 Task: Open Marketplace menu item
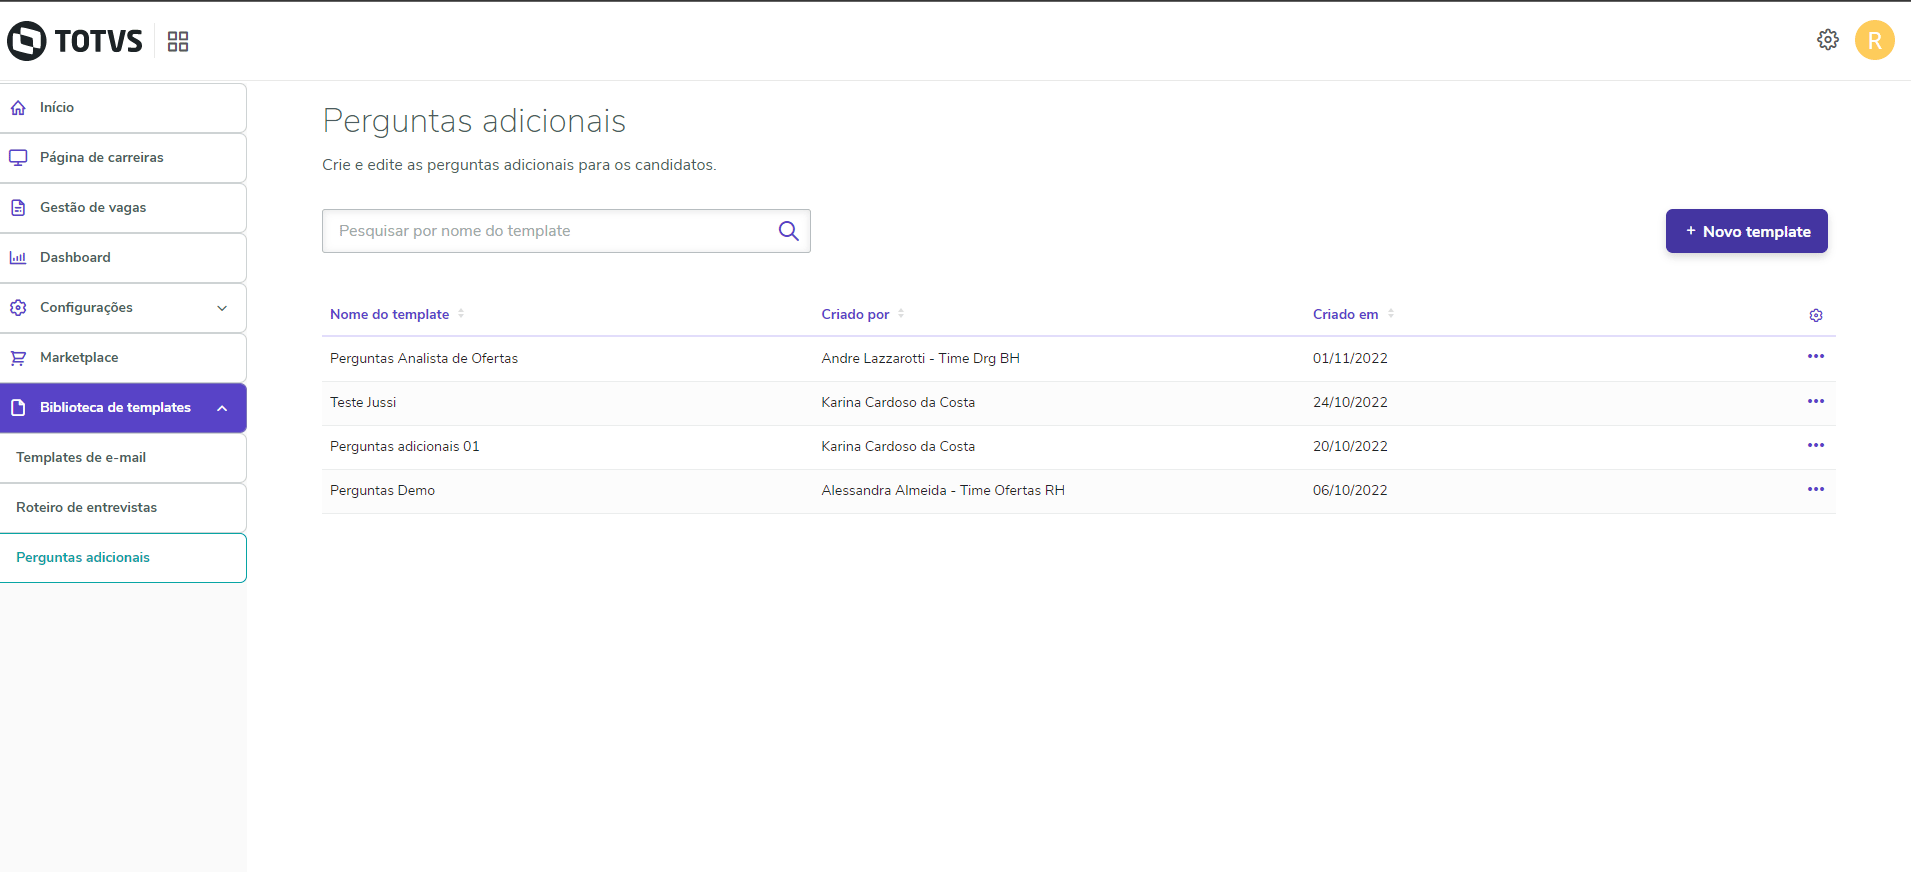123,358
